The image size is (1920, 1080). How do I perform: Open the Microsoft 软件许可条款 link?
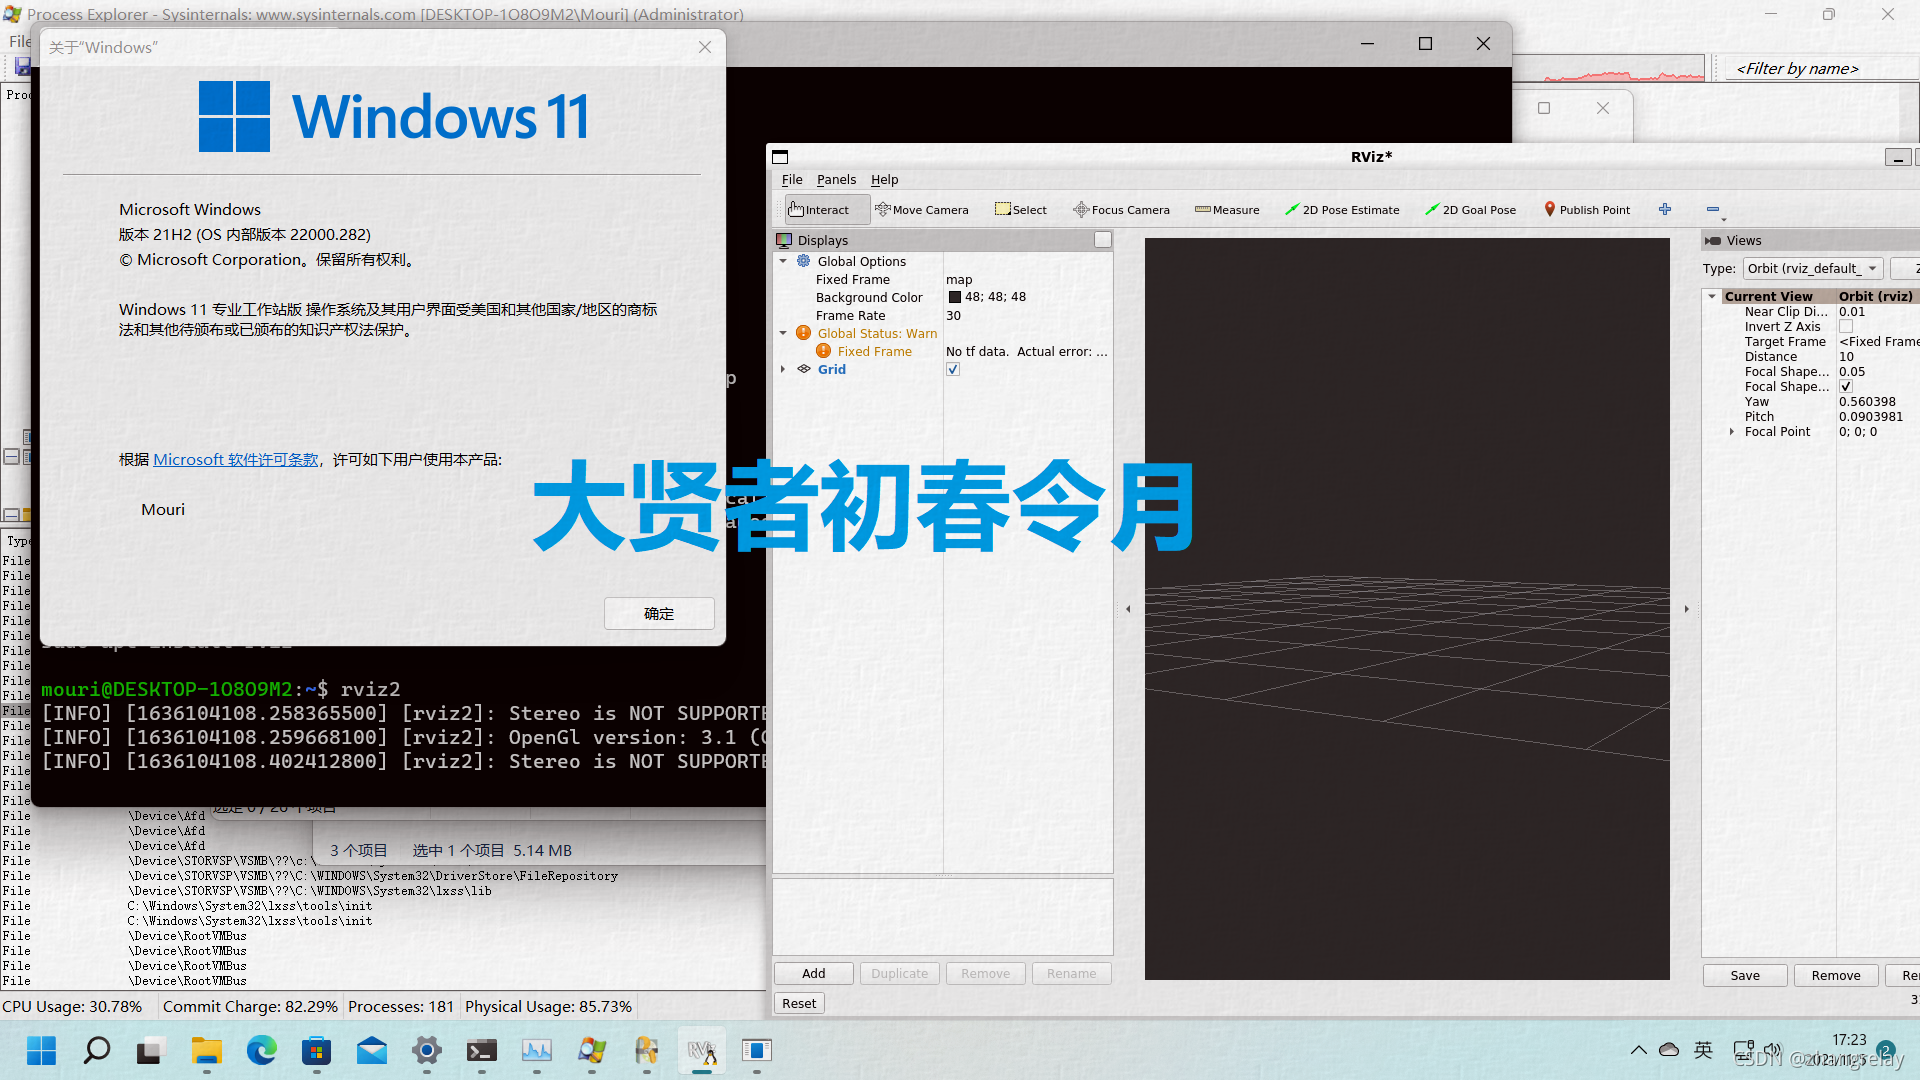point(236,459)
